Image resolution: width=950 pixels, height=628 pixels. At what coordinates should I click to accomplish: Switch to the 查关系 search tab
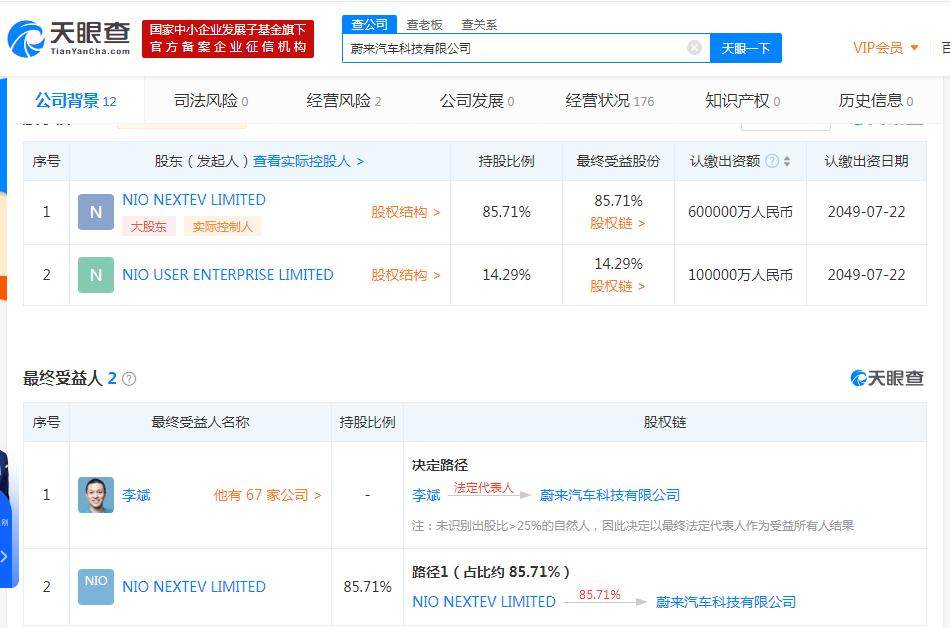[x=479, y=24]
